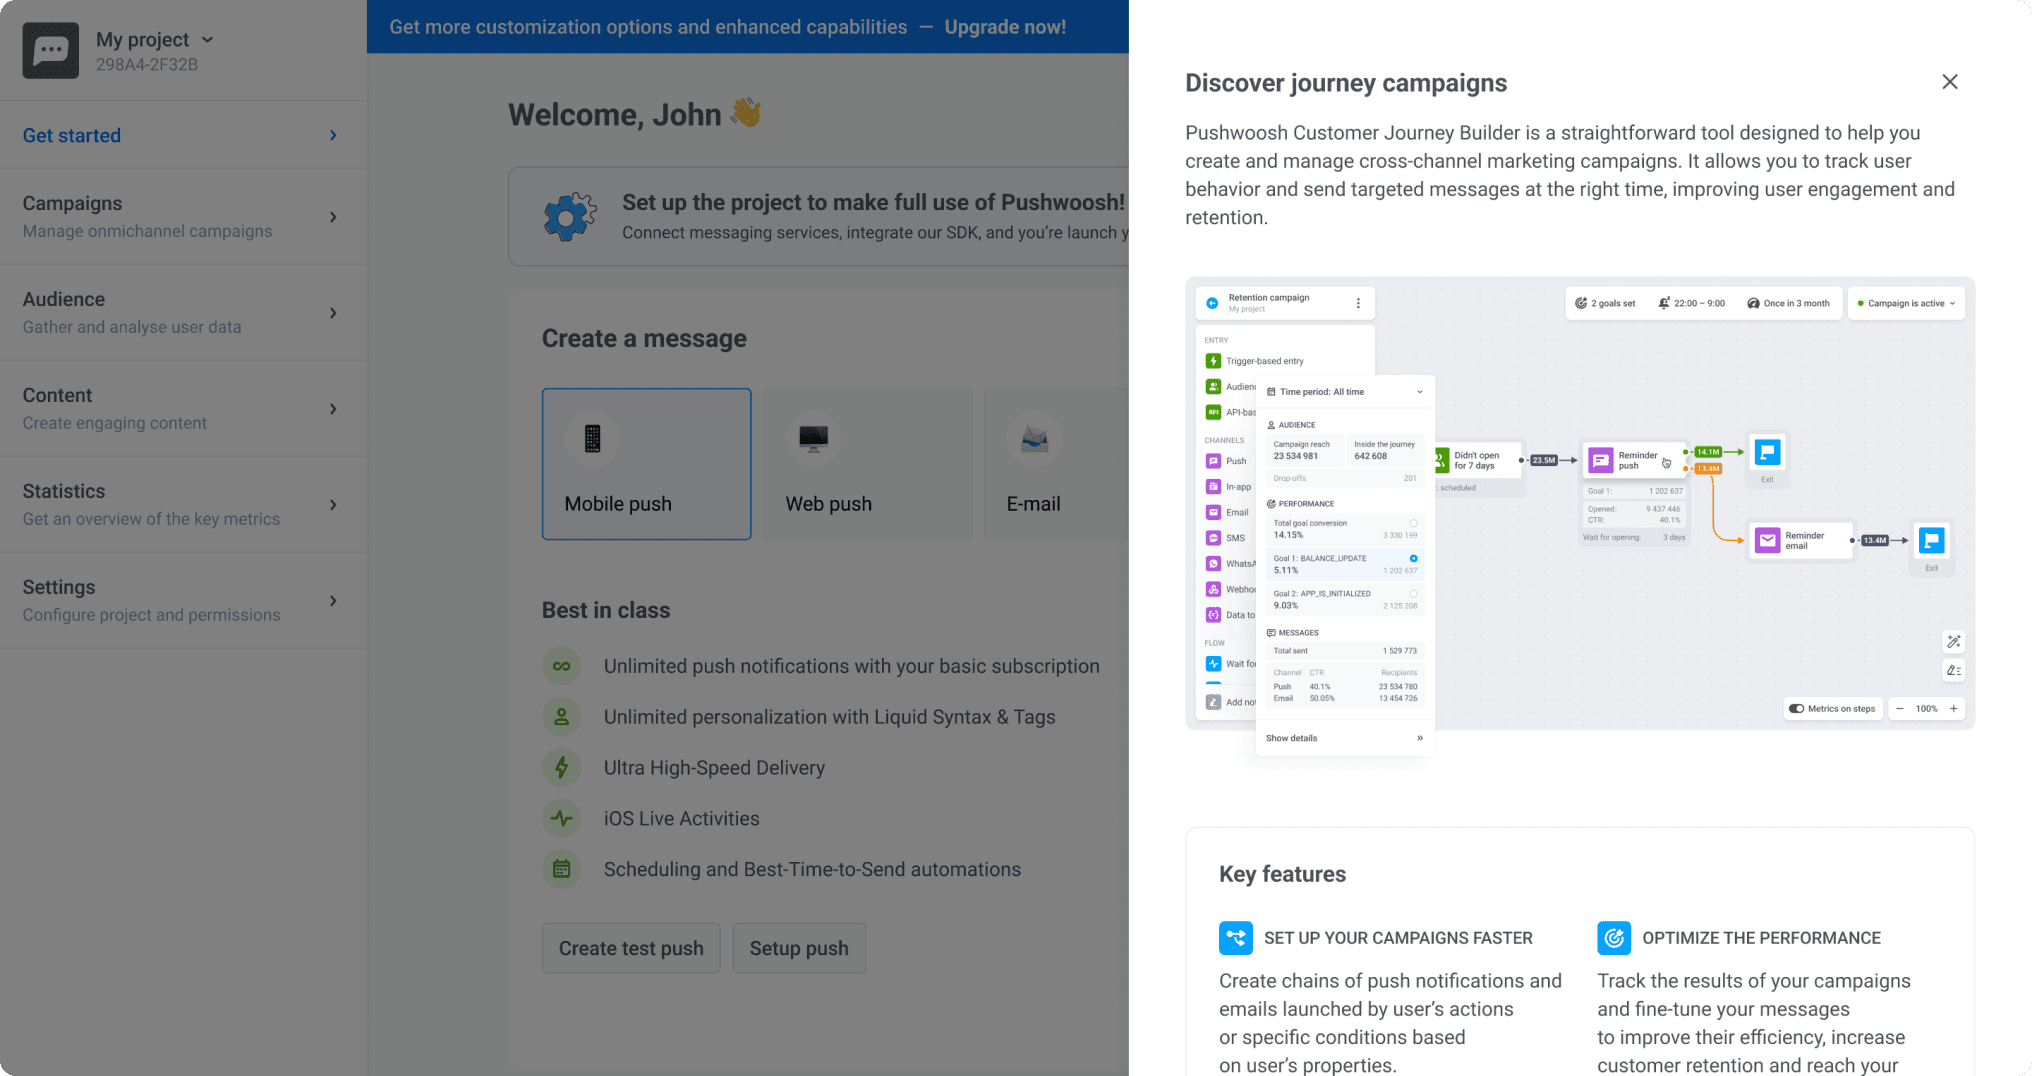The width and height of the screenshot is (2032, 1076).
Task: Click OPTIMIZE THE PERFORMANCE text
Action: (1761, 938)
